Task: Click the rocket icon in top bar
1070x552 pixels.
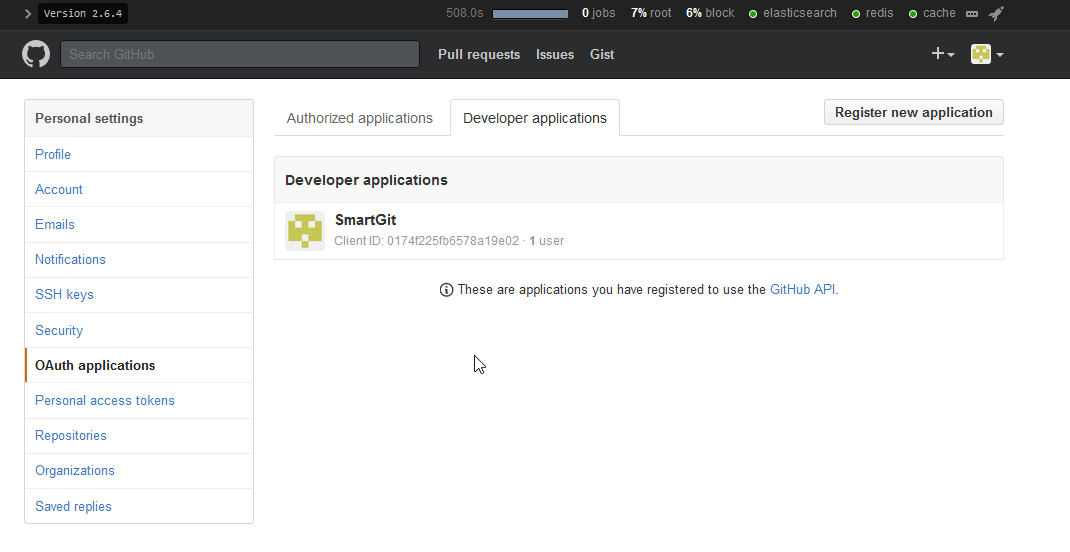Action: point(996,14)
